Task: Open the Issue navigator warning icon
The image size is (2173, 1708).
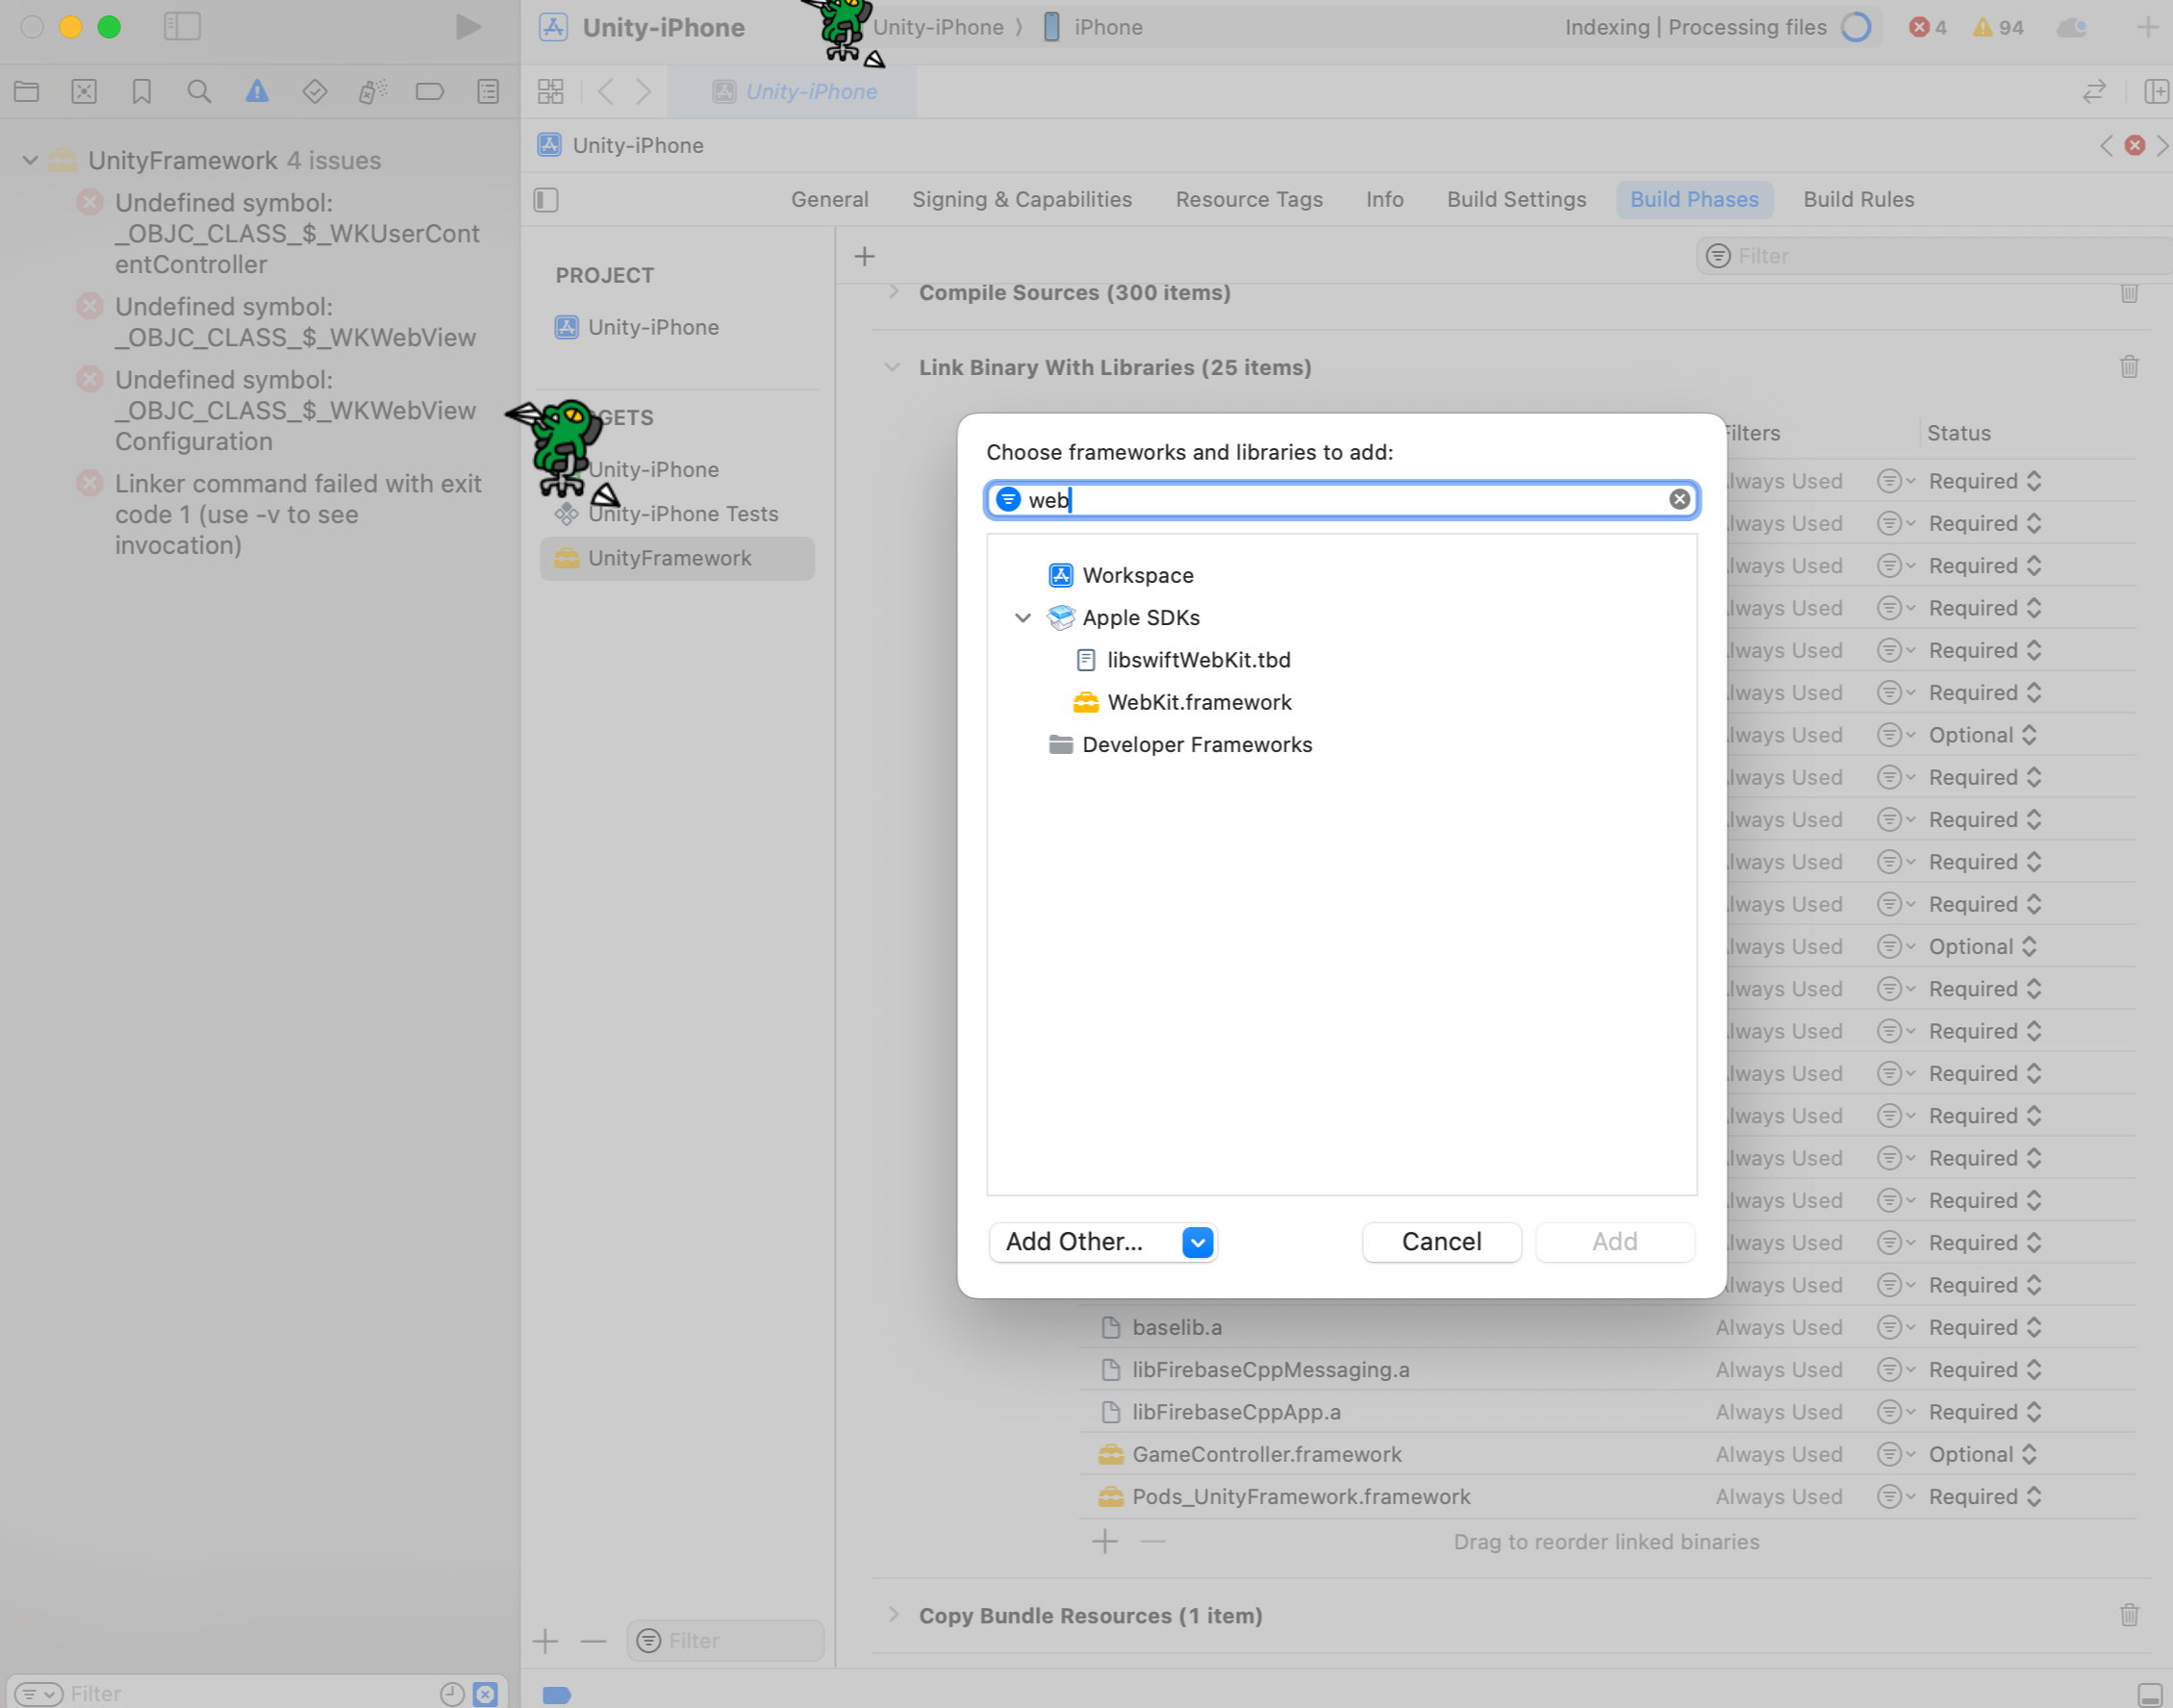Action: coord(257,92)
